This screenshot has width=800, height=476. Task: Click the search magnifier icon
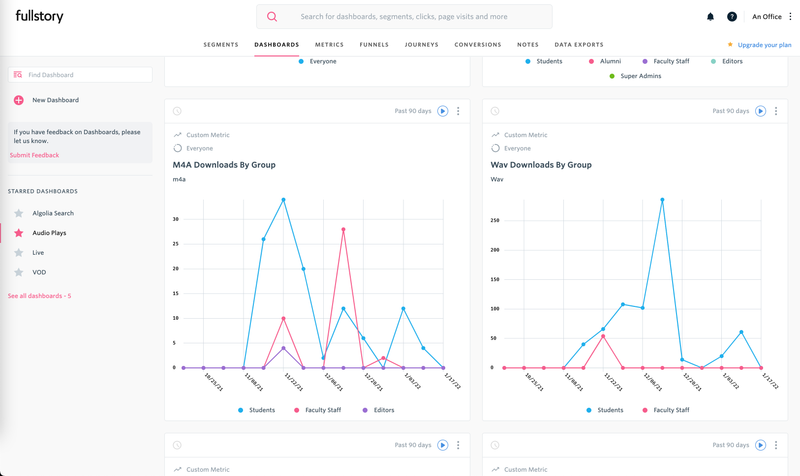click(272, 17)
